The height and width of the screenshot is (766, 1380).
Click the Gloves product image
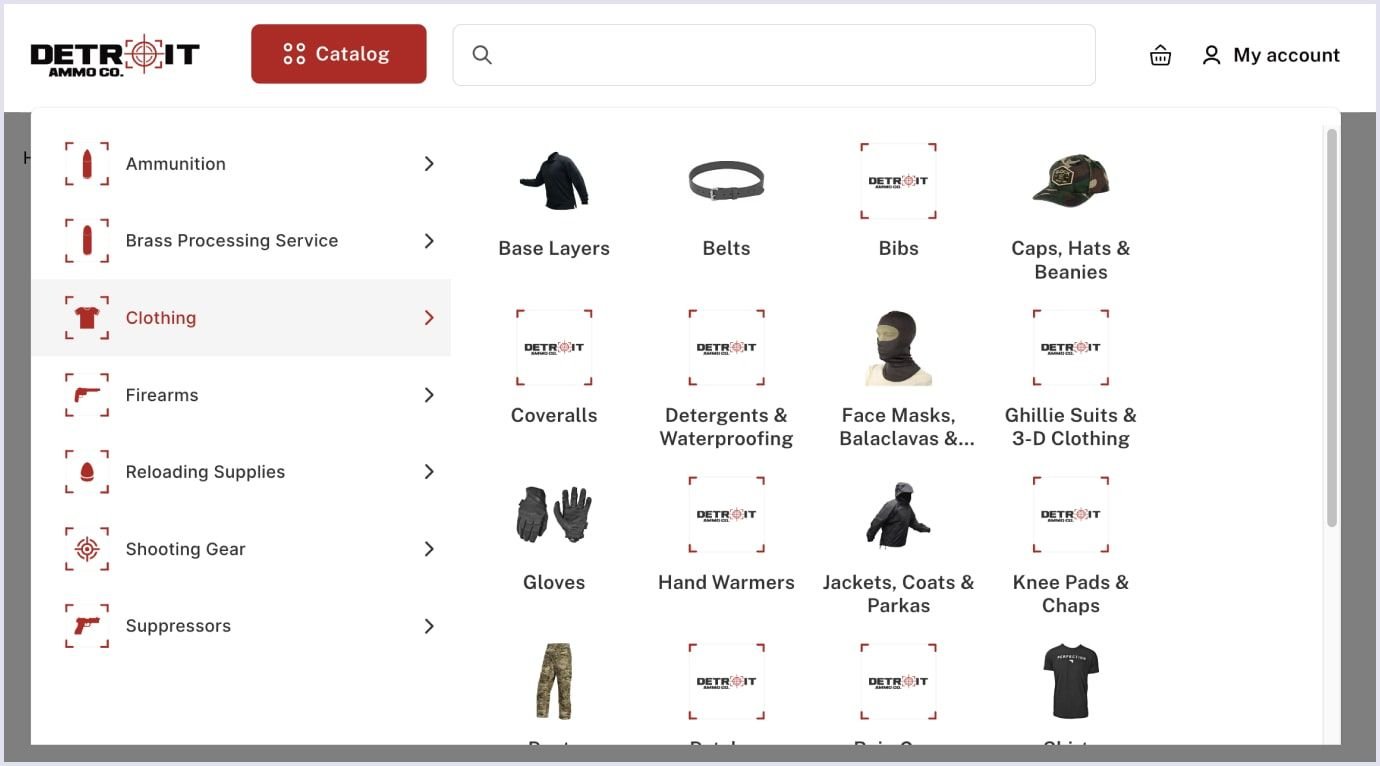pos(554,515)
